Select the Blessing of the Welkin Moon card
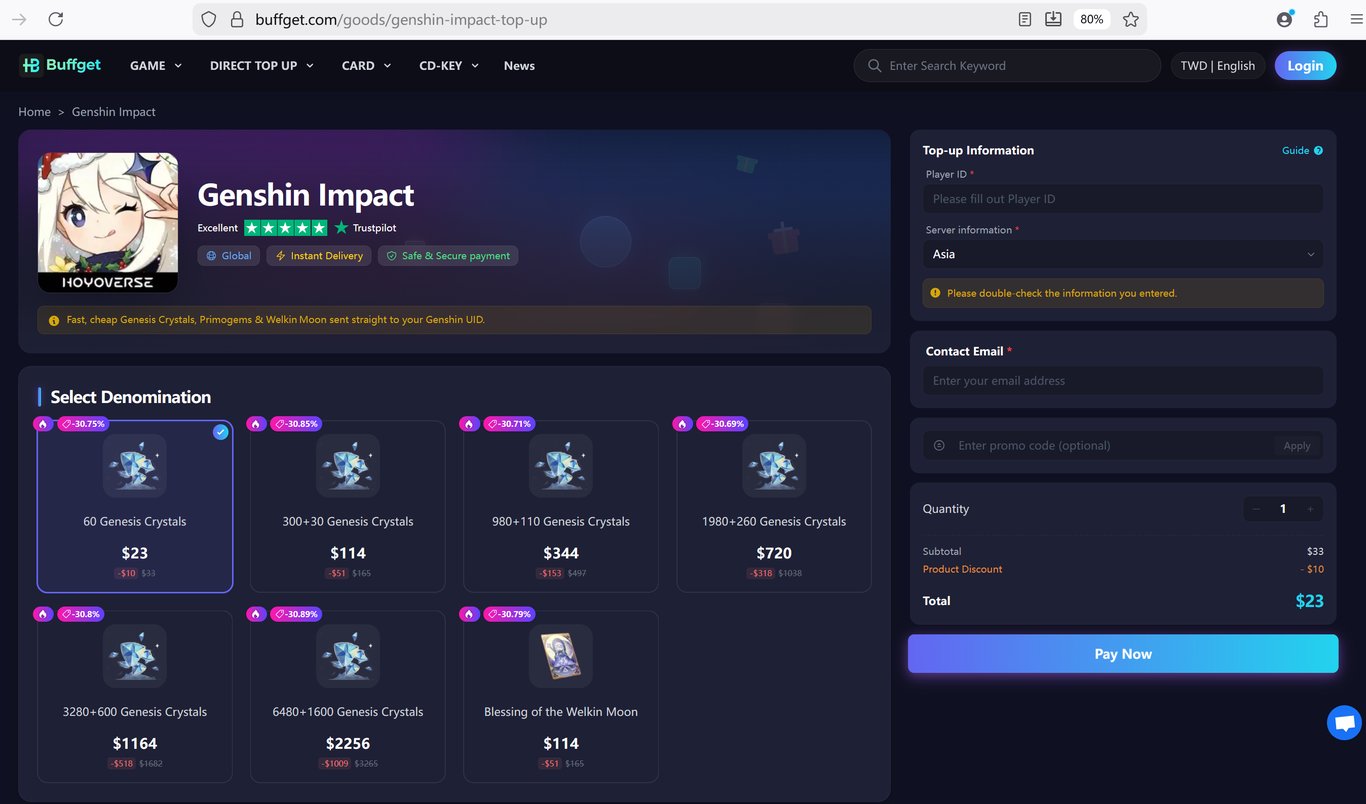 [x=561, y=697]
